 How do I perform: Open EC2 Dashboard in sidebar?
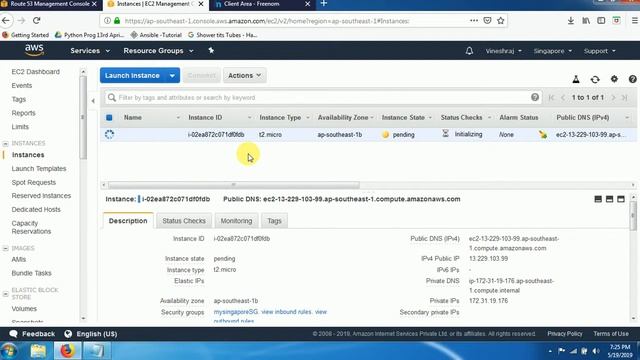tap(36, 71)
